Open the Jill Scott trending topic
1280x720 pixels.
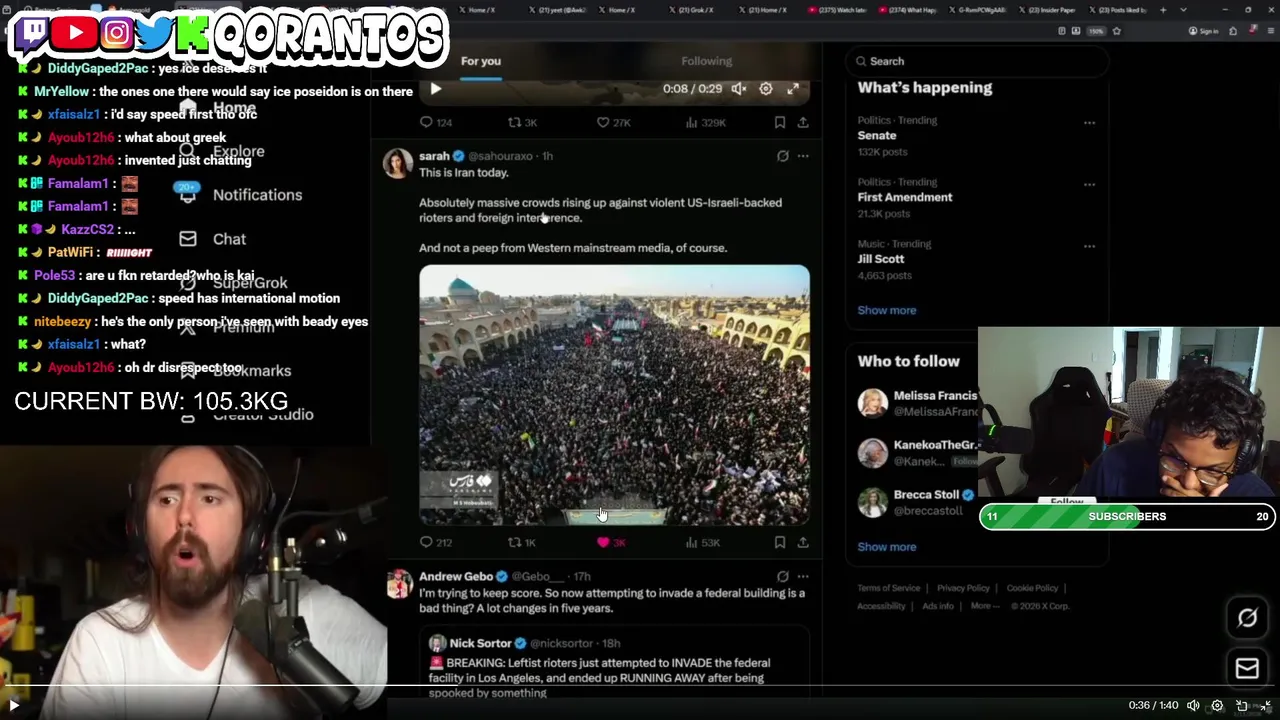click(880, 259)
